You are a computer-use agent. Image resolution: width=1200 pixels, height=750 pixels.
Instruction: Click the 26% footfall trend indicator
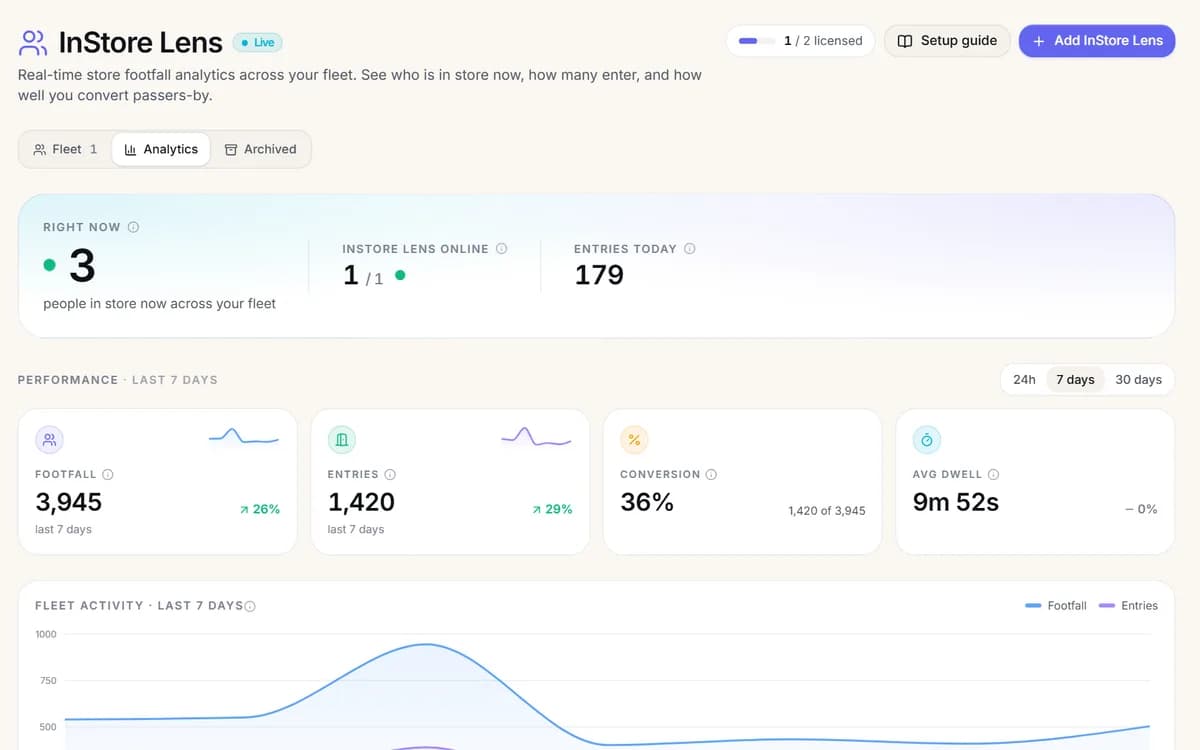coord(260,509)
